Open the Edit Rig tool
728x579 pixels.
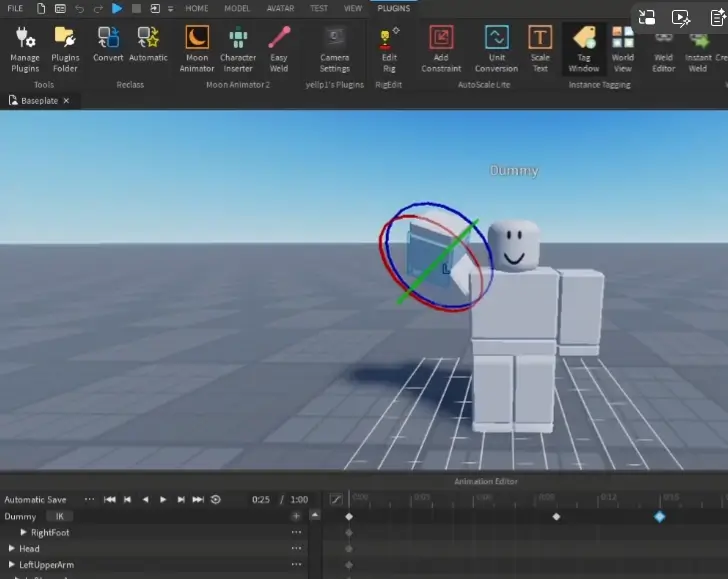click(389, 49)
